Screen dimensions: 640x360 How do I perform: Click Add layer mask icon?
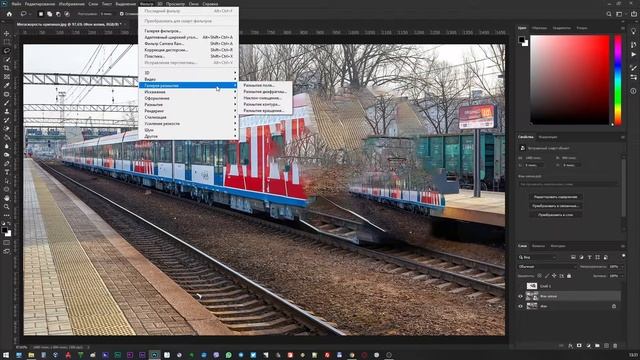click(579, 346)
